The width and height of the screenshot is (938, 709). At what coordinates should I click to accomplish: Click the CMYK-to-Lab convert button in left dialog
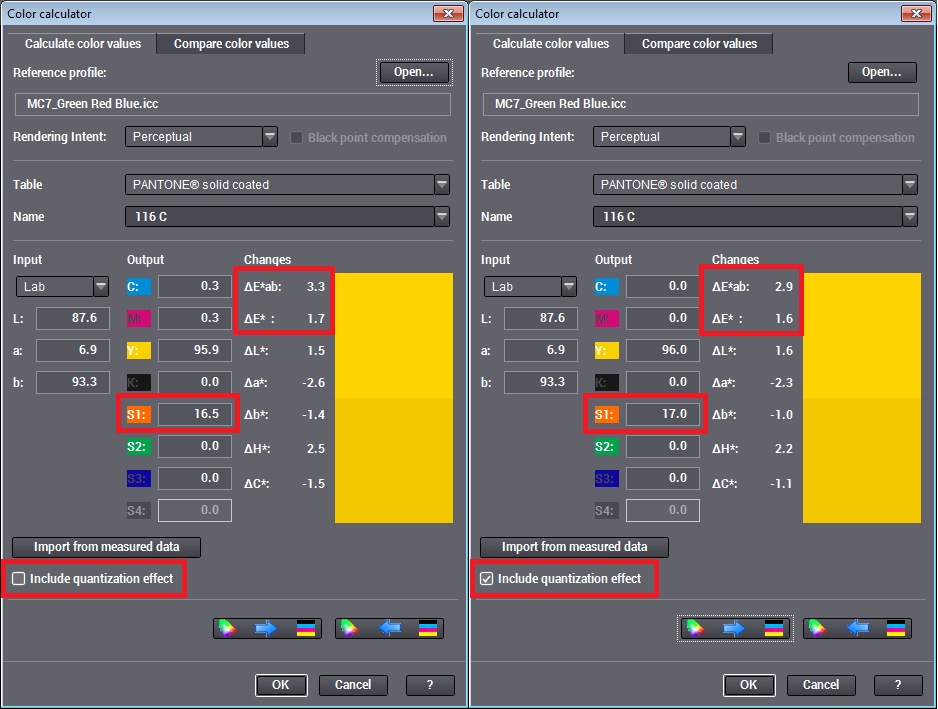coord(389,628)
